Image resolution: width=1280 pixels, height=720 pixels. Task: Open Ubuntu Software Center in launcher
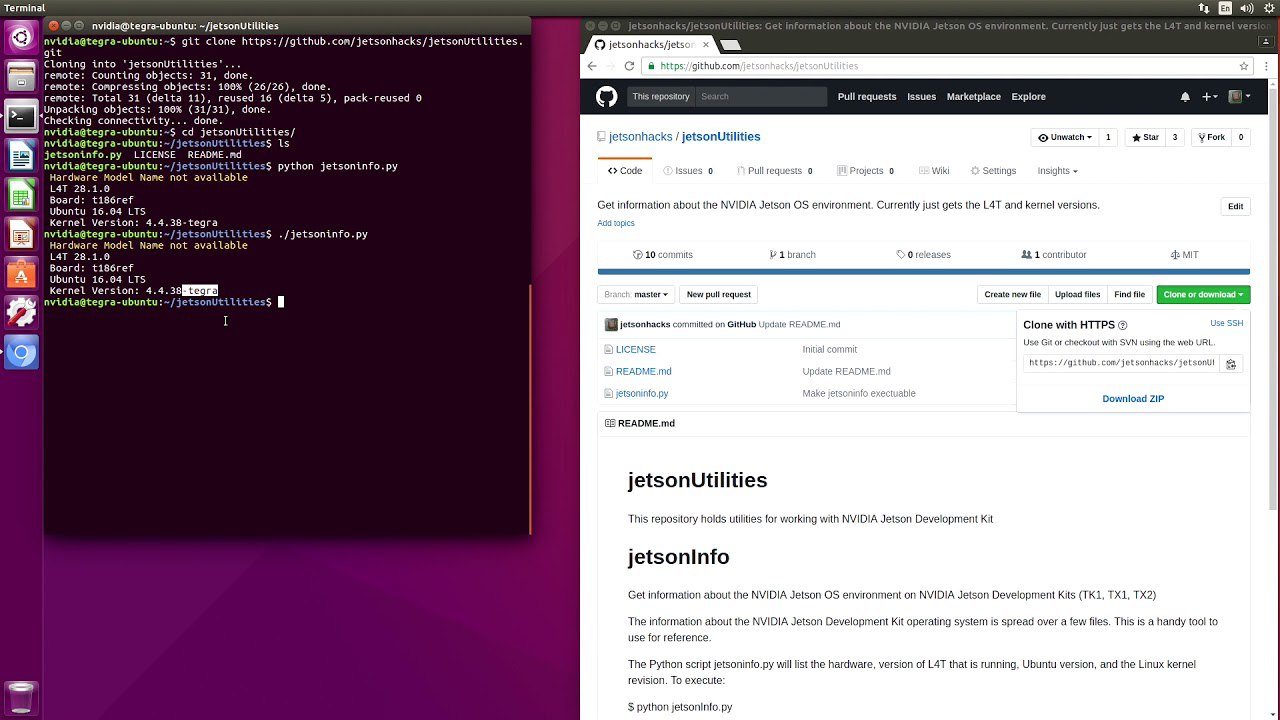pyautogui.click(x=21, y=273)
